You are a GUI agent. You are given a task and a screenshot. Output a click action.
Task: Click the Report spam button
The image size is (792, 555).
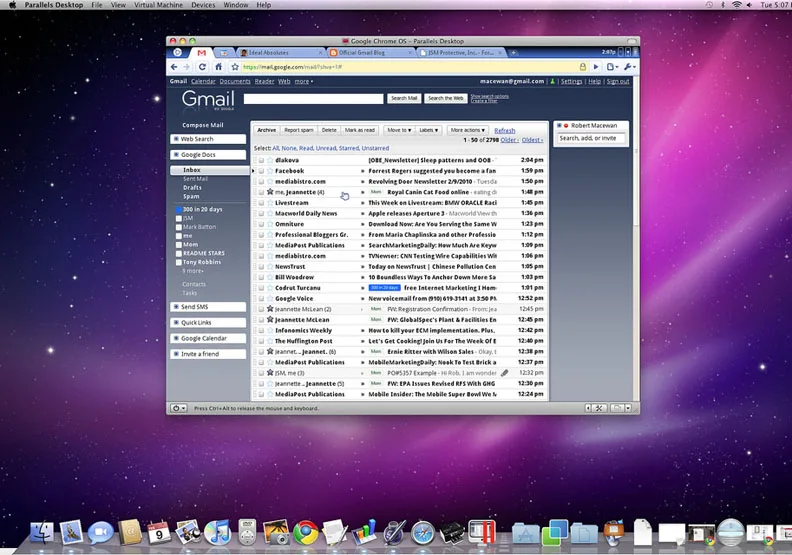pyautogui.click(x=299, y=130)
